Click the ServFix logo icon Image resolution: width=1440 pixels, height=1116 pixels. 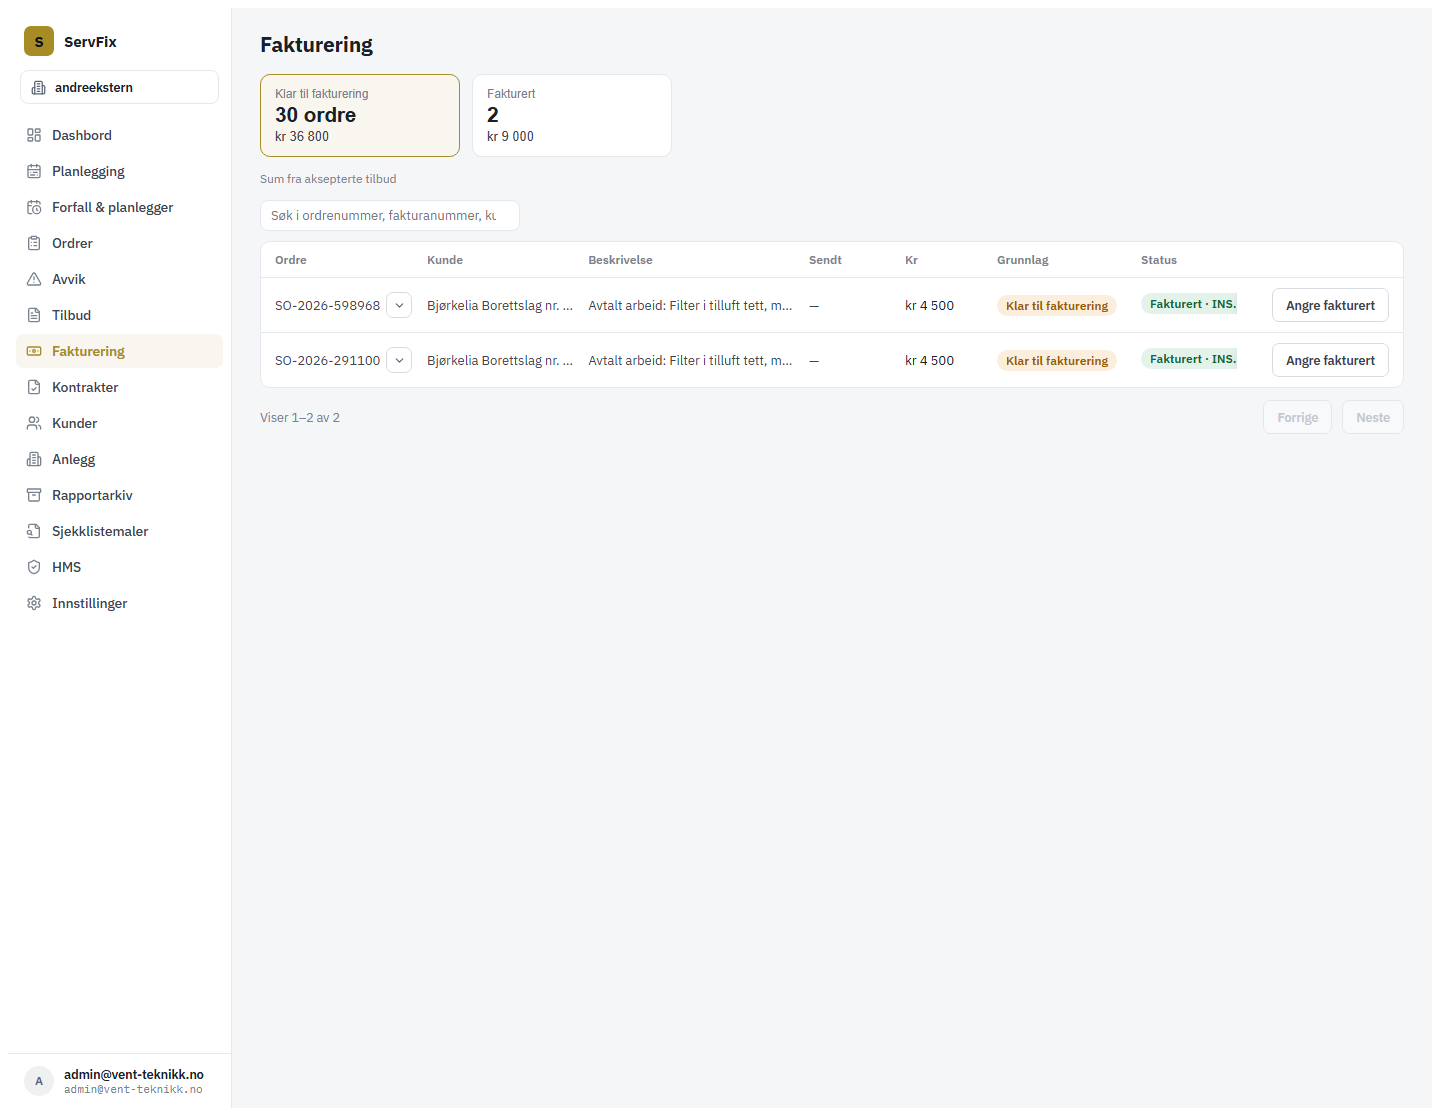pyautogui.click(x=39, y=41)
